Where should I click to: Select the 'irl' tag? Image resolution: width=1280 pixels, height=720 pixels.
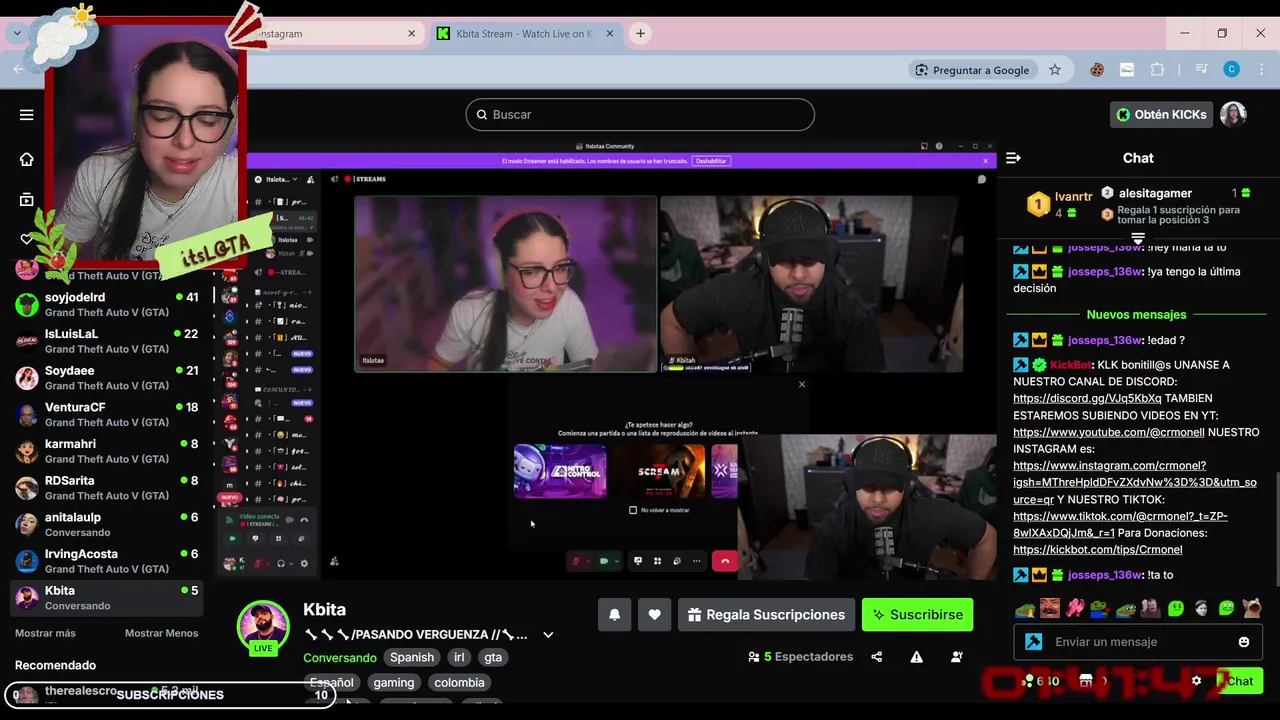(x=459, y=658)
